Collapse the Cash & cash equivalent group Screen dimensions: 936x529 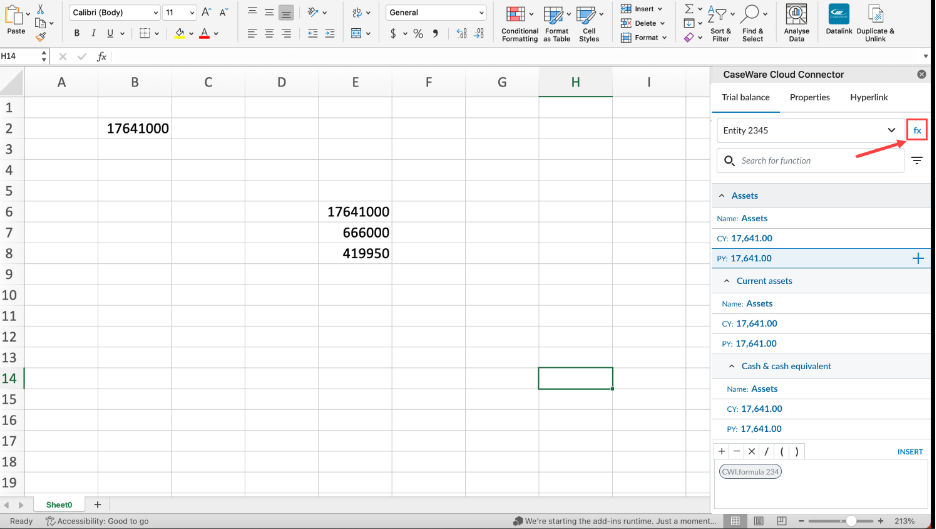(731, 366)
